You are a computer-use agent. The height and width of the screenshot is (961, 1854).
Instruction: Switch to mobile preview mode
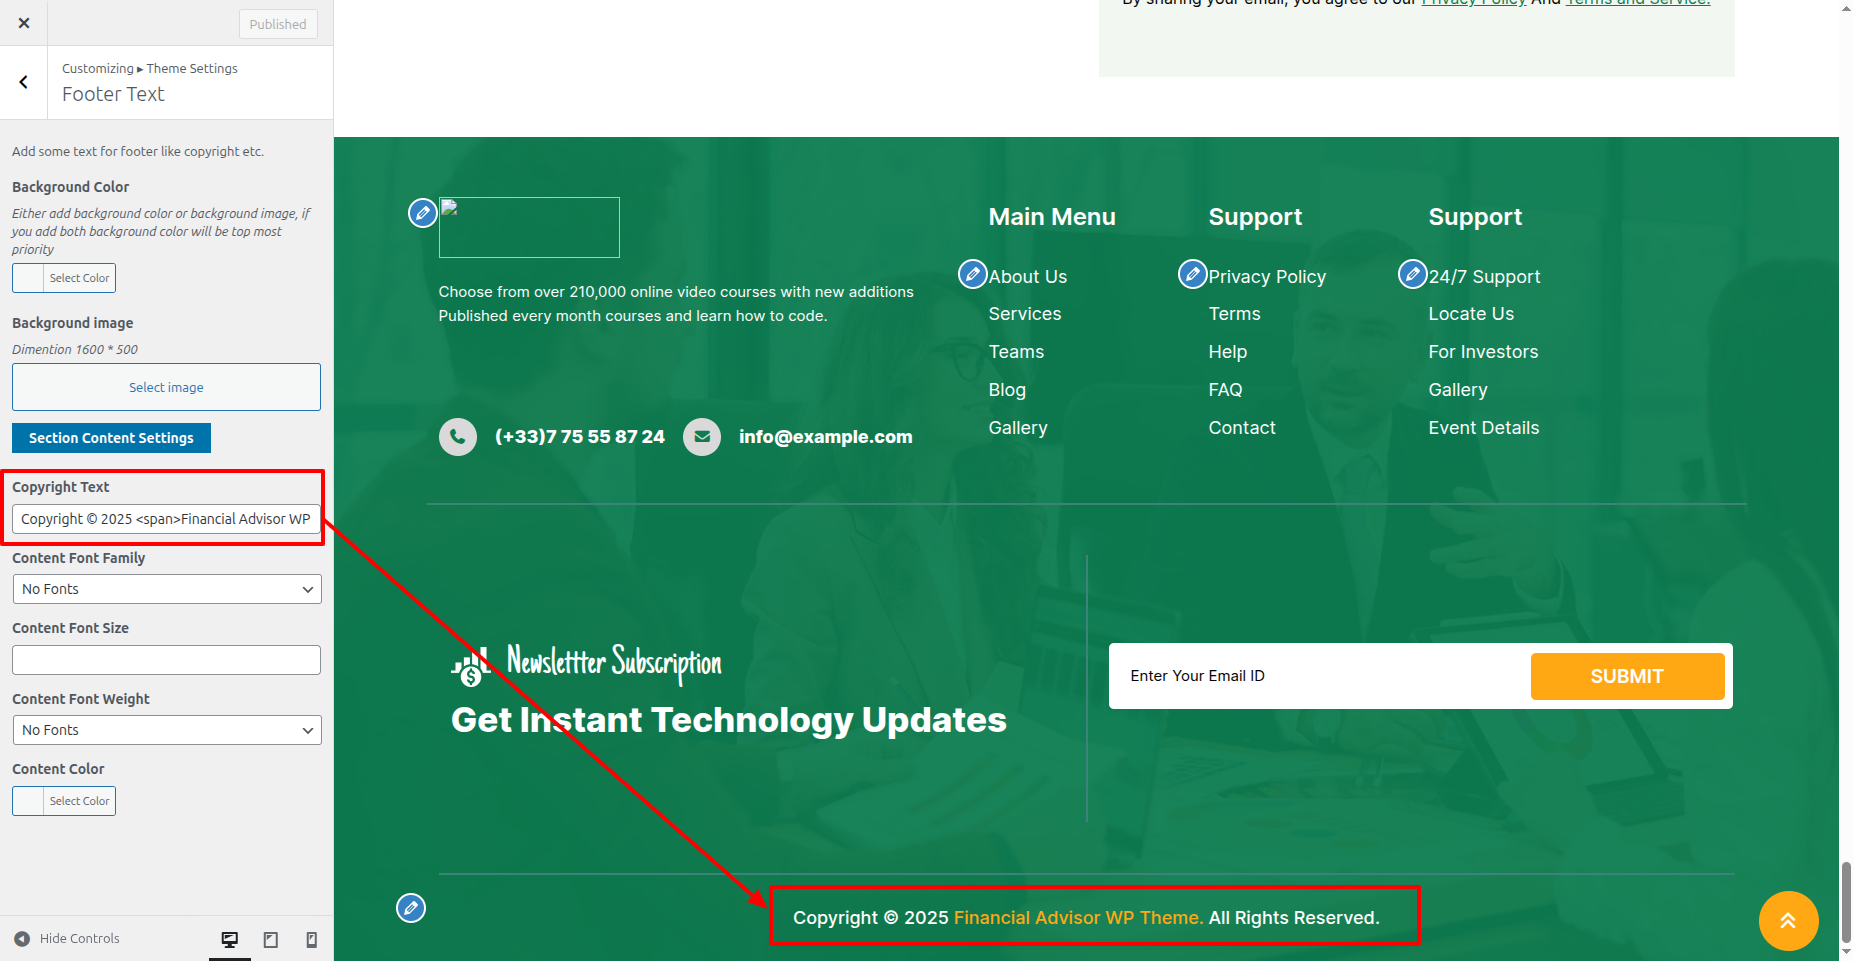[x=312, y=939]
